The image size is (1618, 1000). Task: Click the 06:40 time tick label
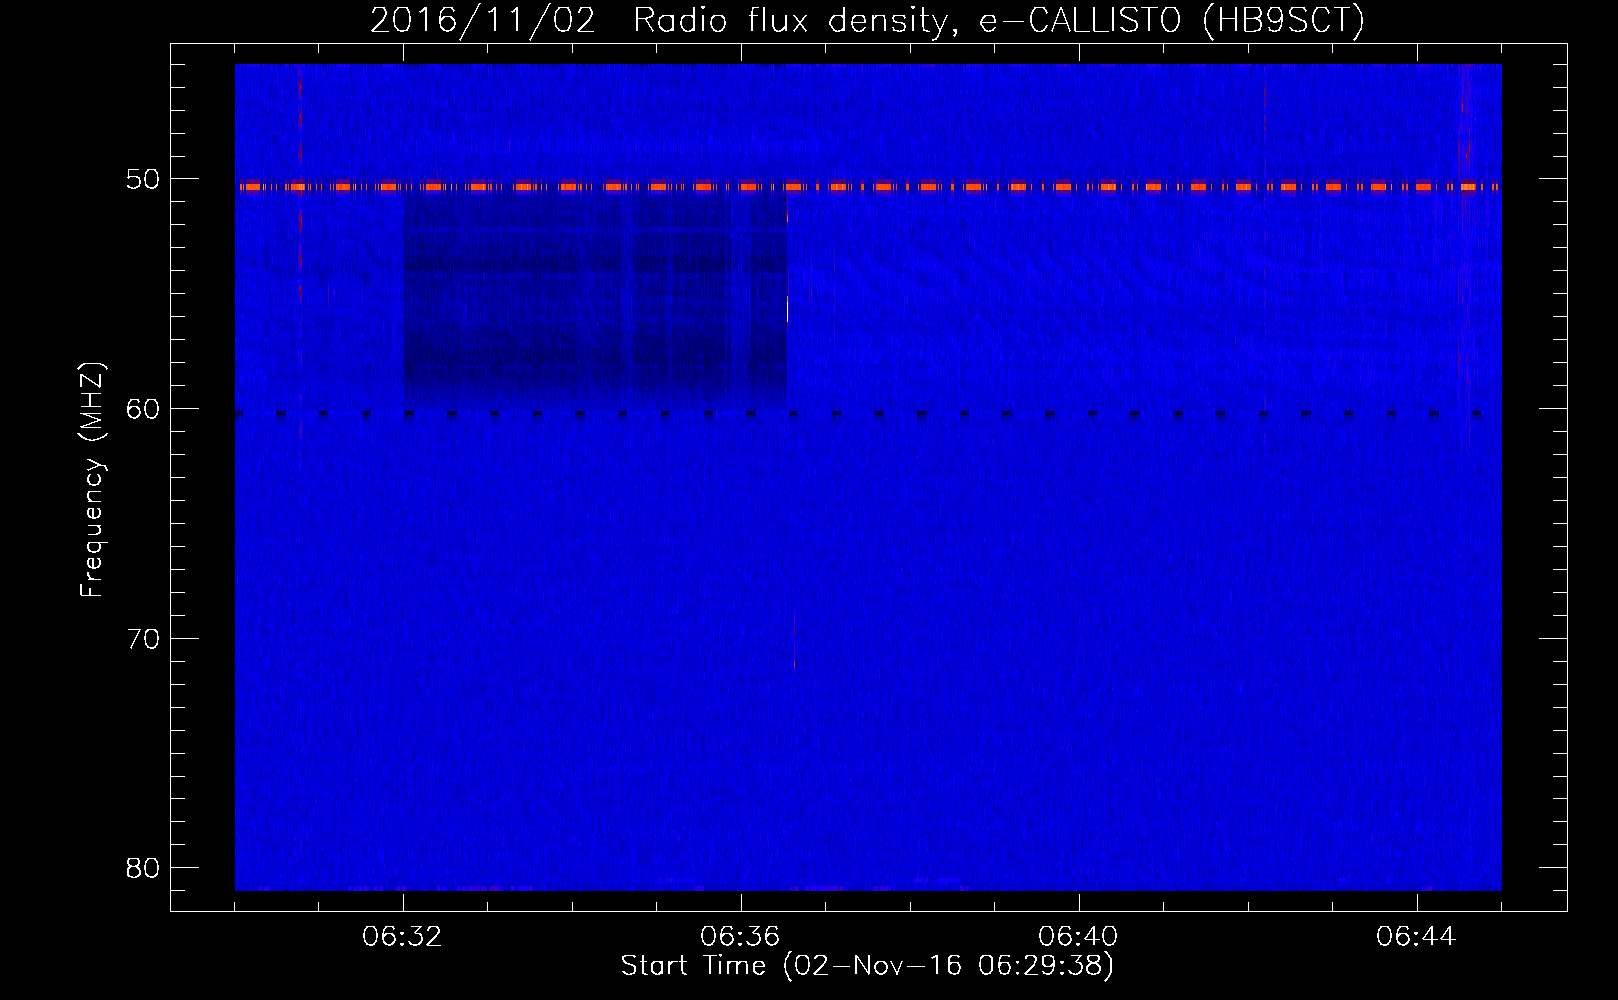[1078, 937]
